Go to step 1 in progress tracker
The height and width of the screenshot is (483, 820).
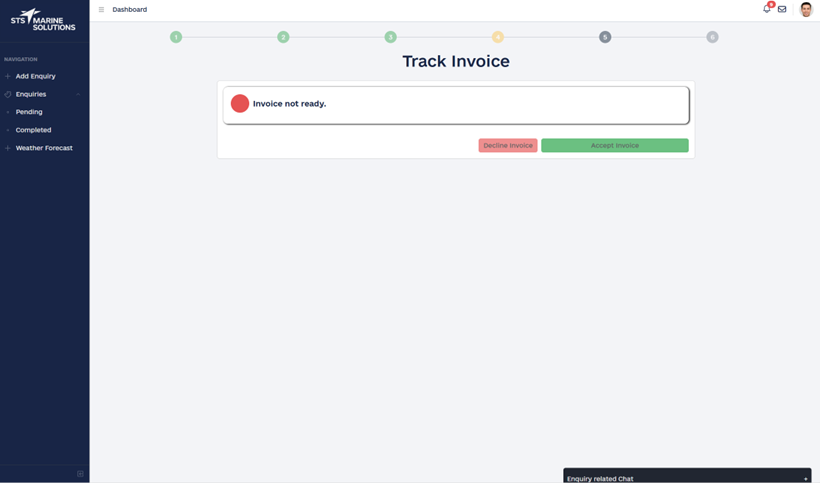click(176, 37)
